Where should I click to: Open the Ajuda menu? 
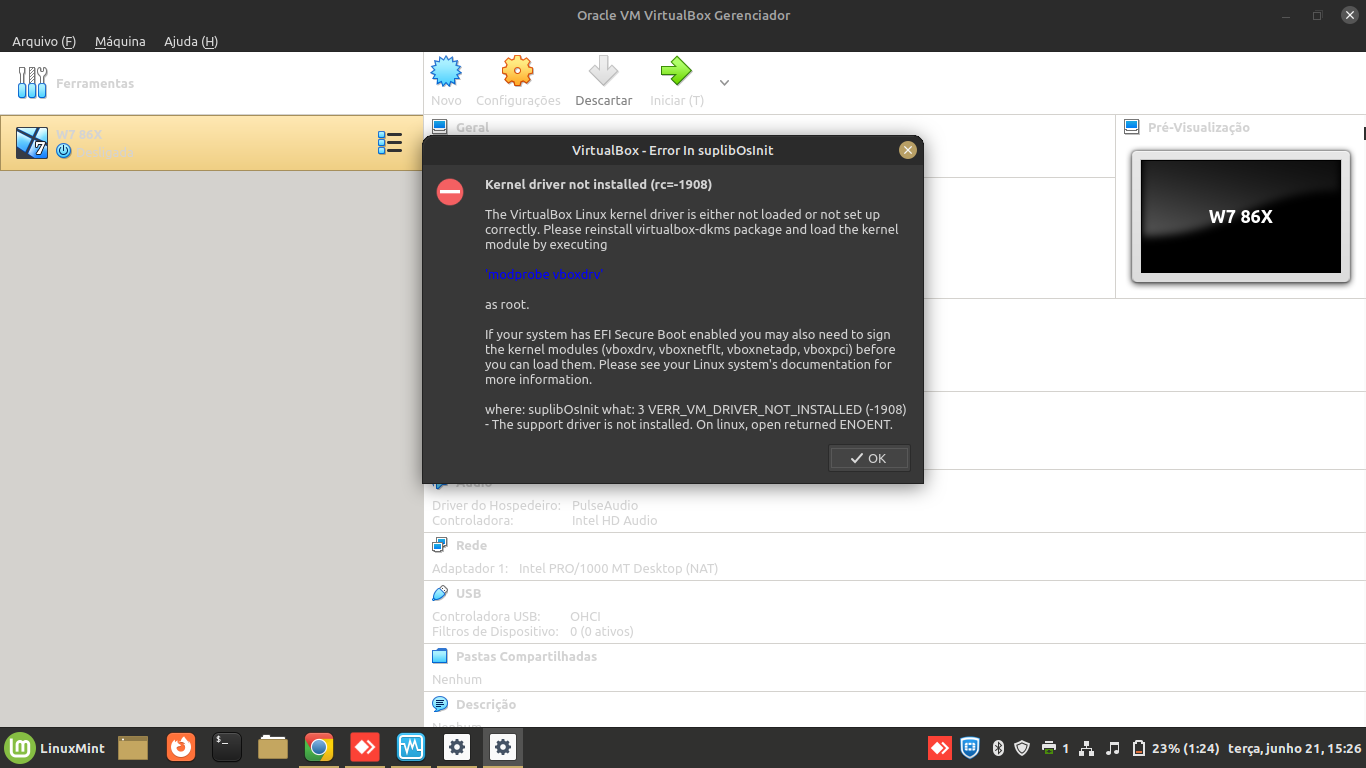(191, 41)
